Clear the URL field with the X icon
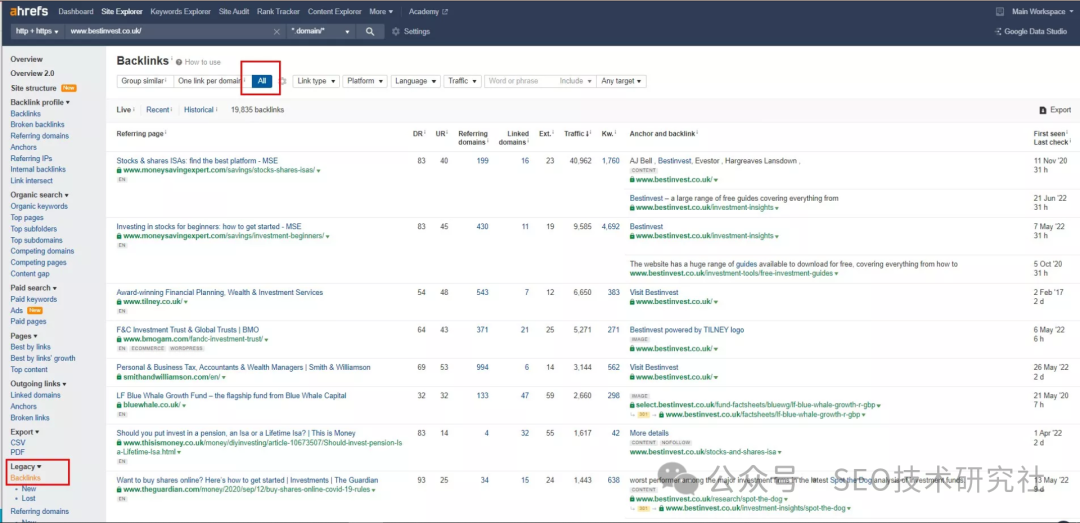1080x523 pixels. (277, 31)
